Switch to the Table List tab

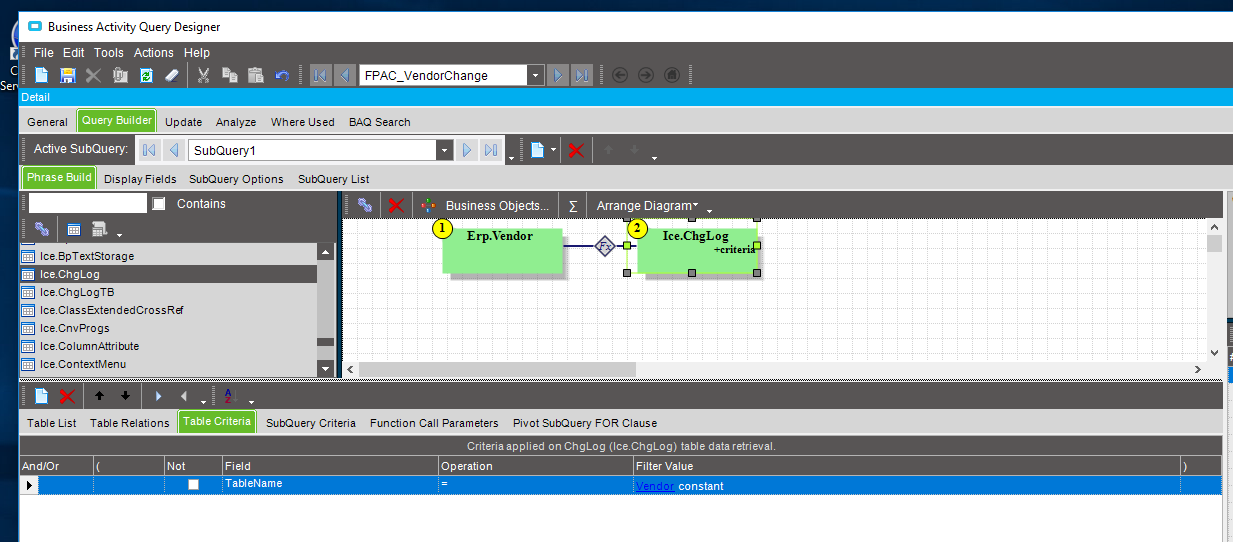pyautogui.click(x=52, y=423)
